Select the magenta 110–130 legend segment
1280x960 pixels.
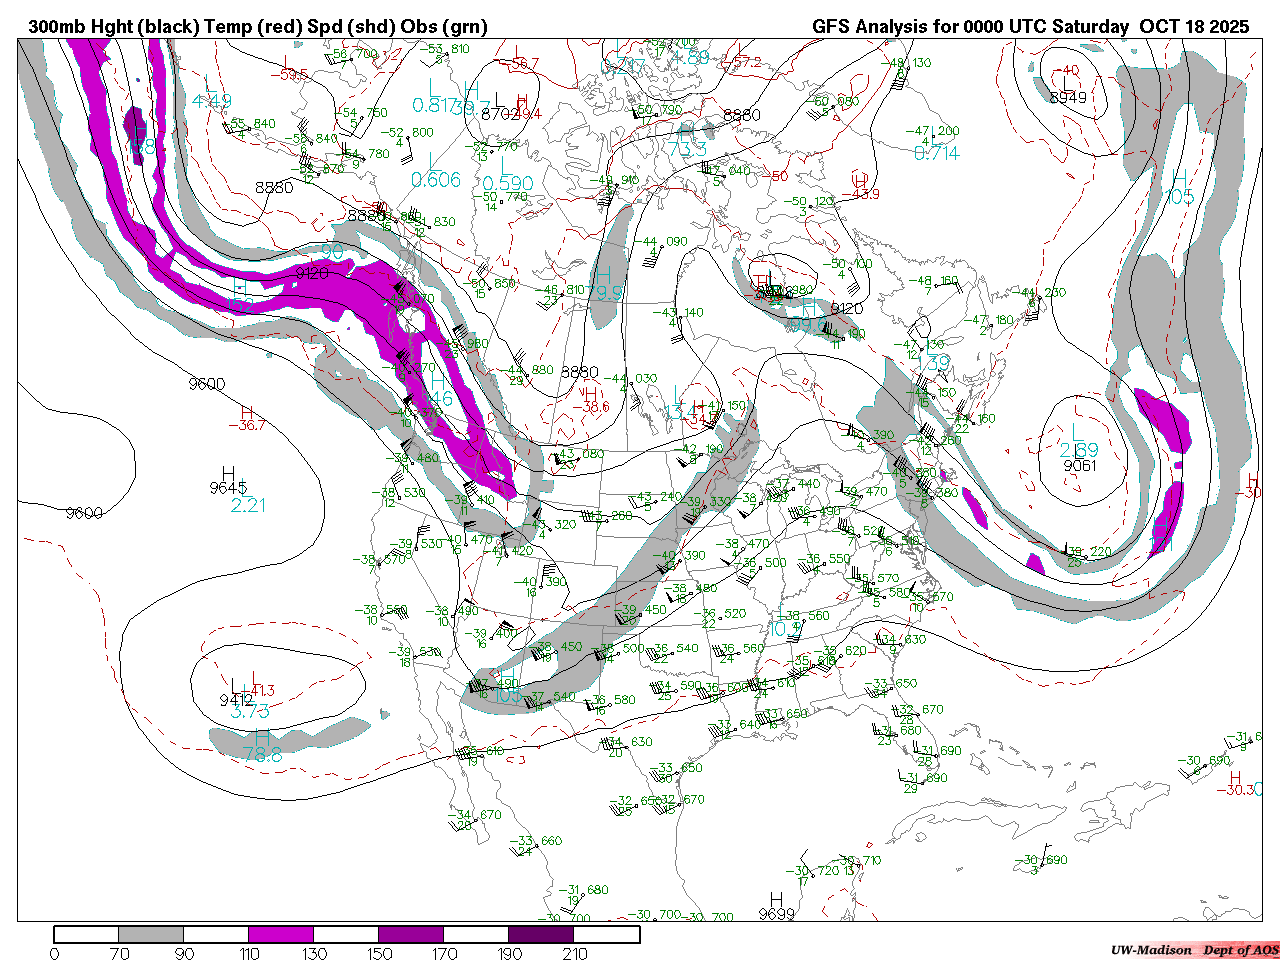281,935
